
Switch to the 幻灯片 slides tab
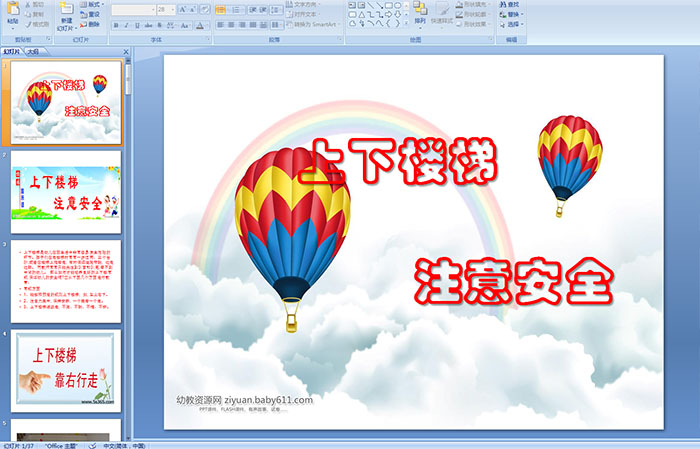12,52
